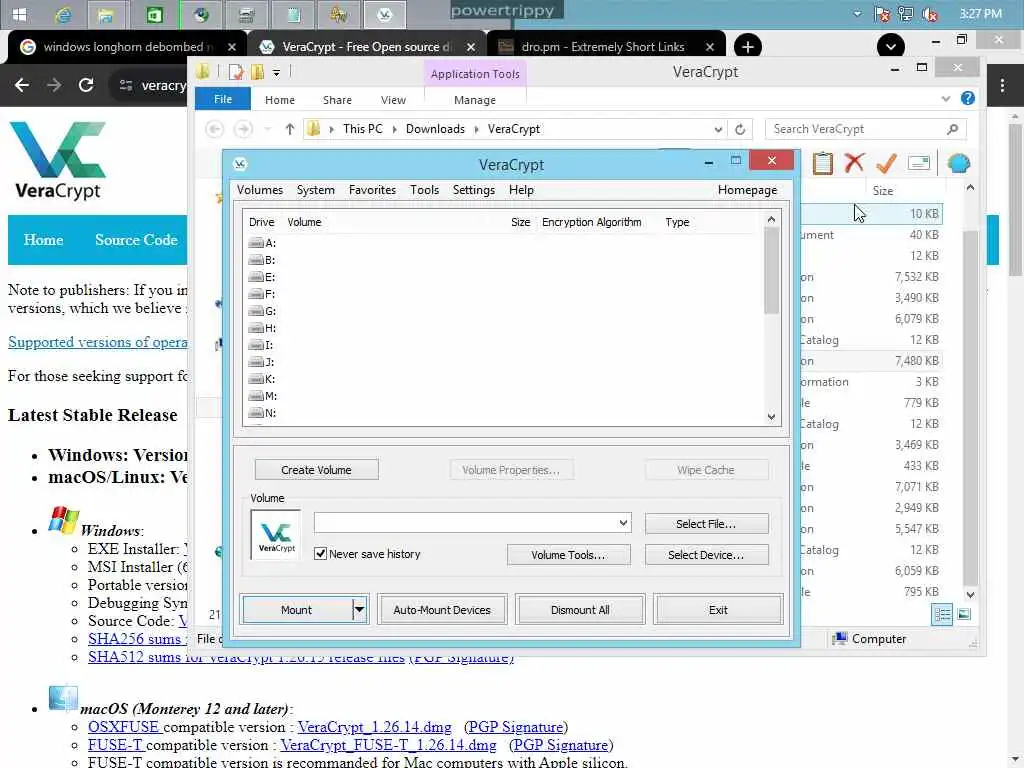
Task: Click Explorer quick access properties icon
Action: point(236,72)
